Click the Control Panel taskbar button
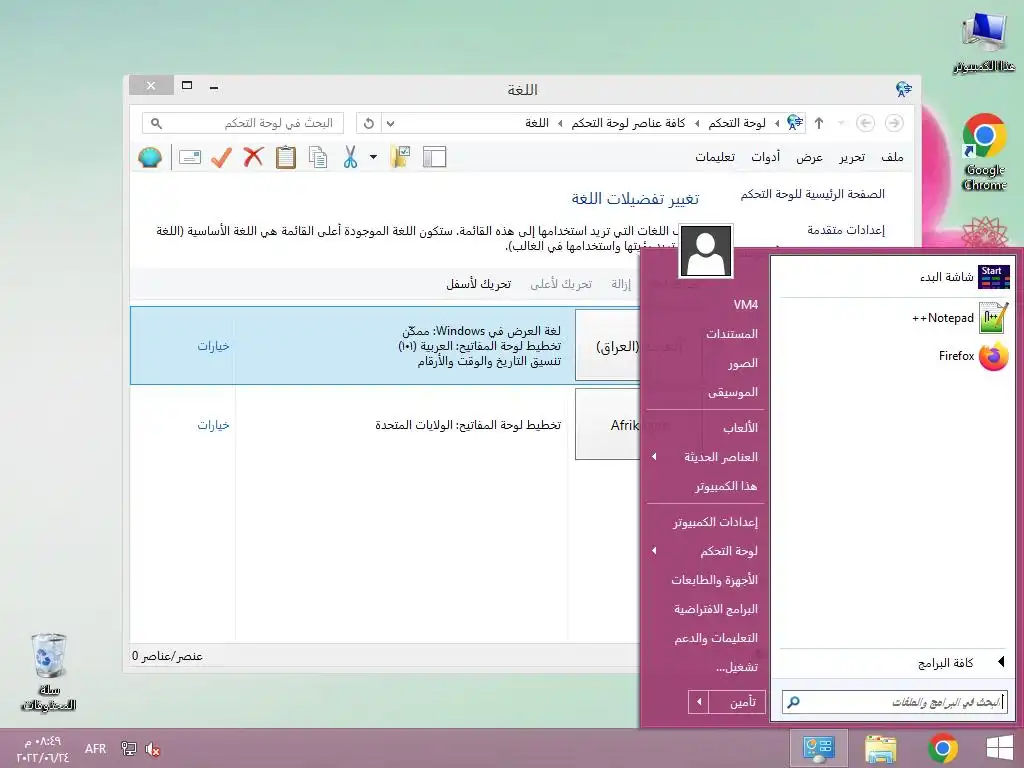The image size is (1024, 768). coord(819,748)
